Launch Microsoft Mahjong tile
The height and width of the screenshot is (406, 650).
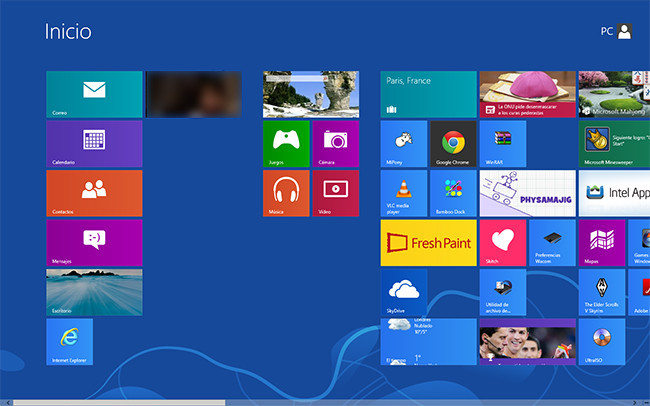pyautogui.click(x=614, y=94)
